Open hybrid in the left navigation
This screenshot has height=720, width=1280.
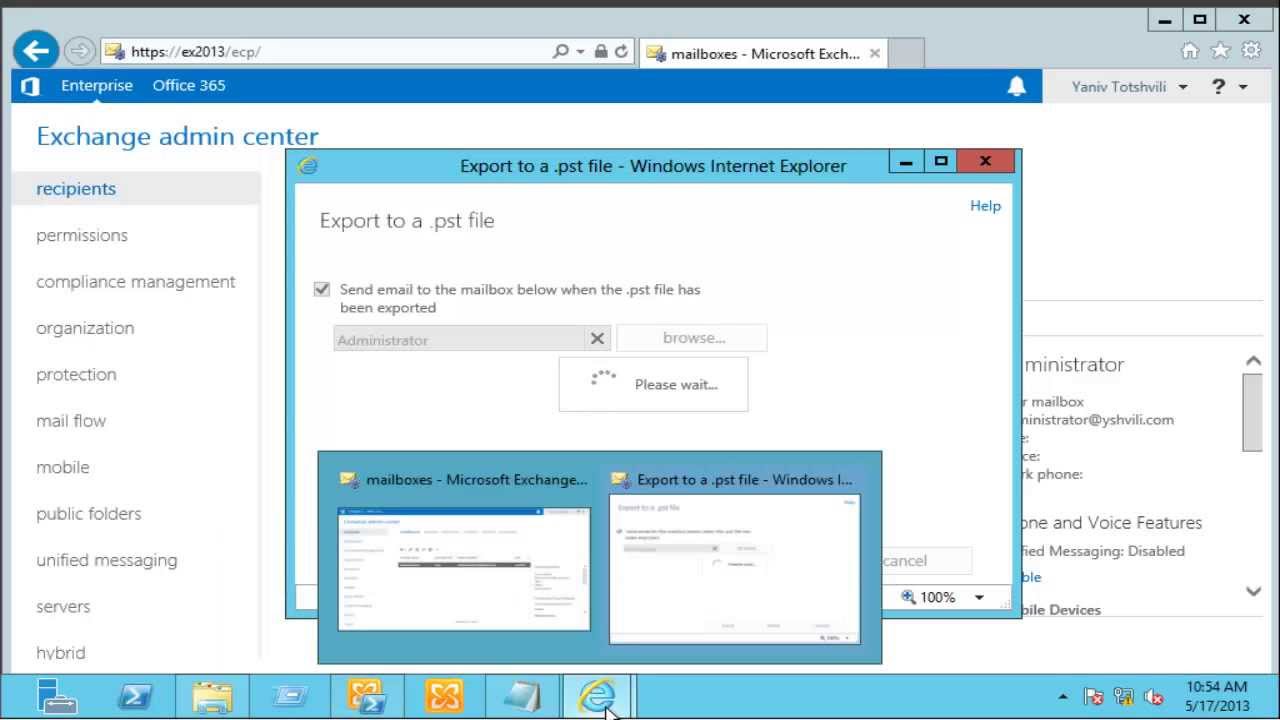61,652
